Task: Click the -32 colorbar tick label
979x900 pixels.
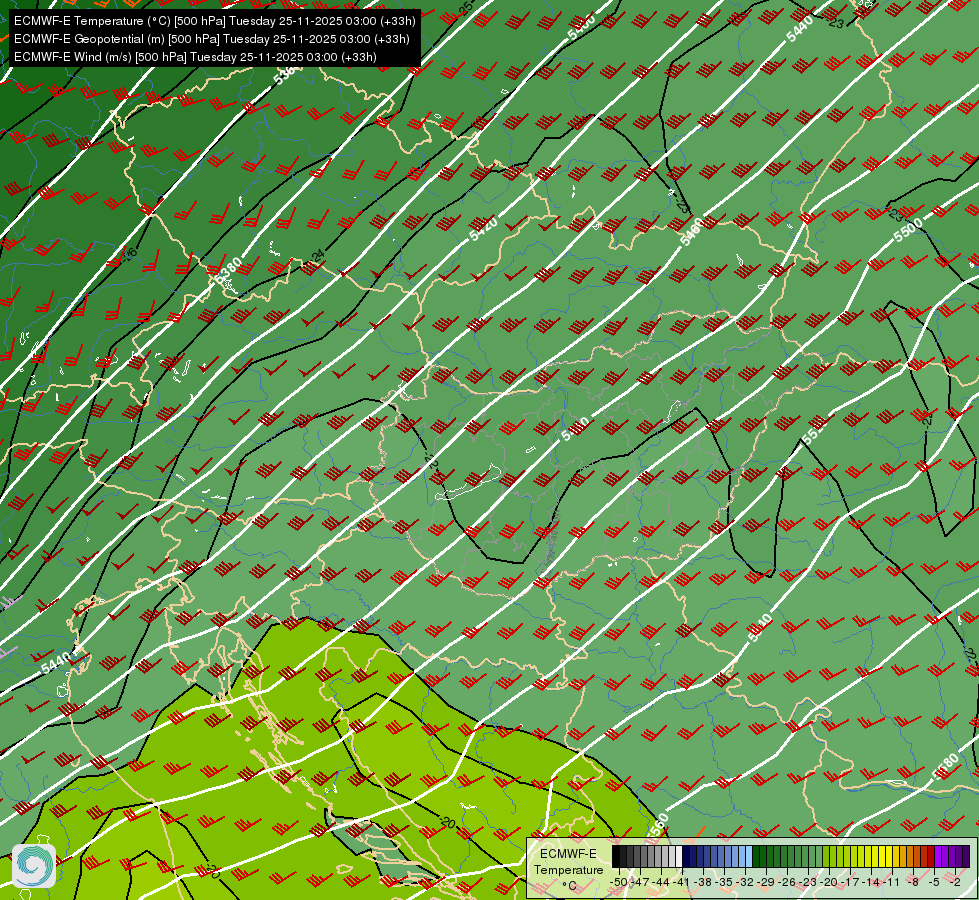Action: (745, 882)
